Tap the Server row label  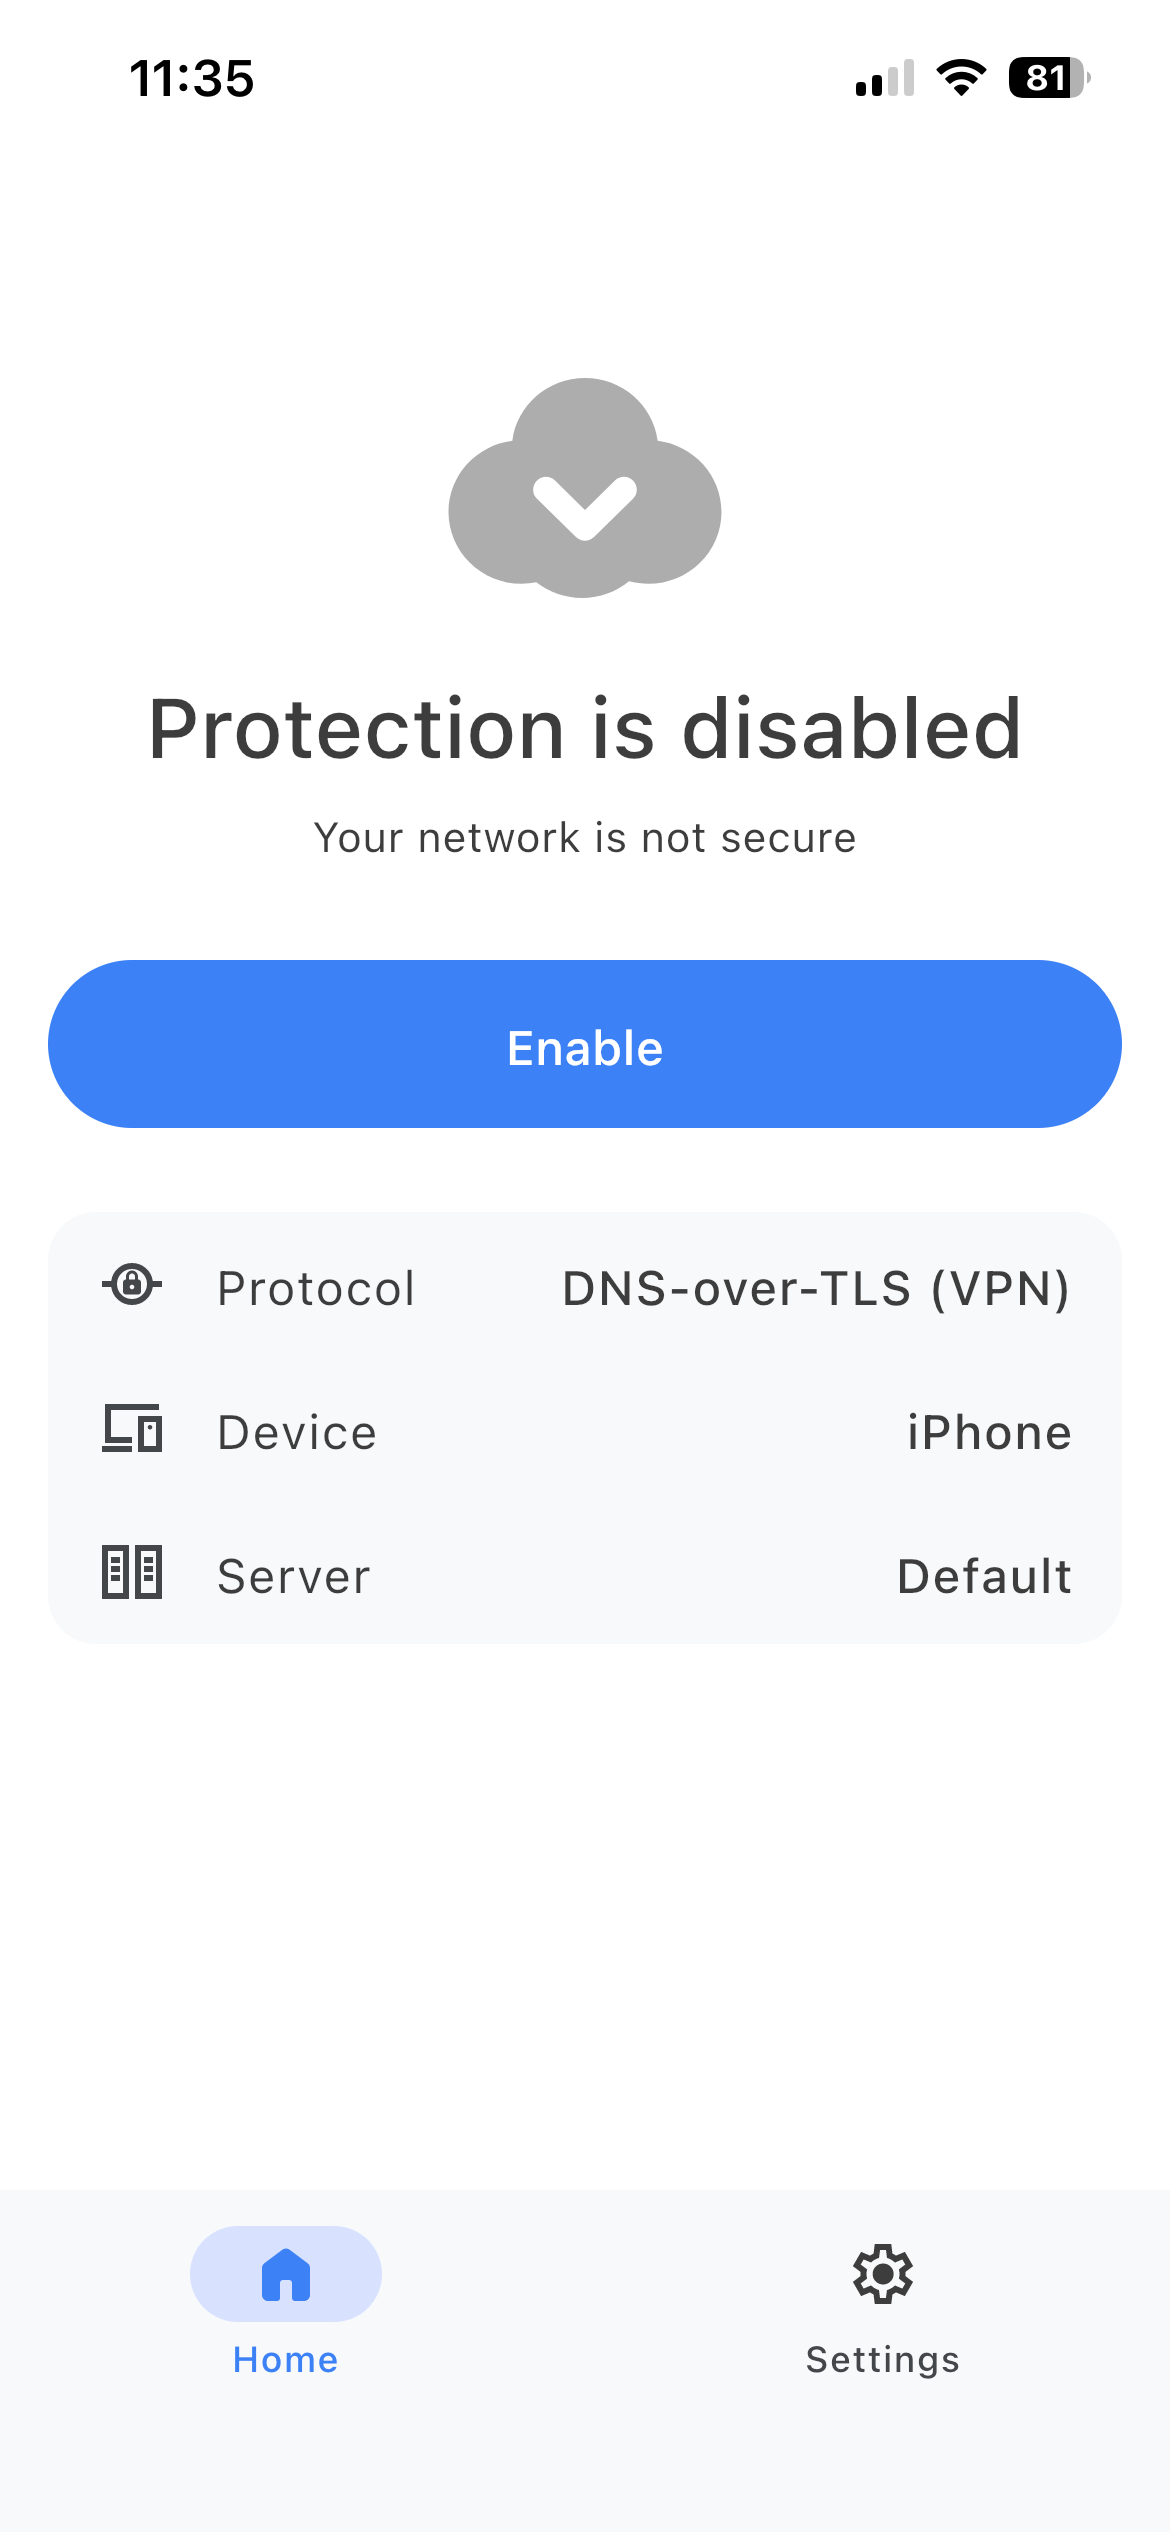click(294, 1576)
